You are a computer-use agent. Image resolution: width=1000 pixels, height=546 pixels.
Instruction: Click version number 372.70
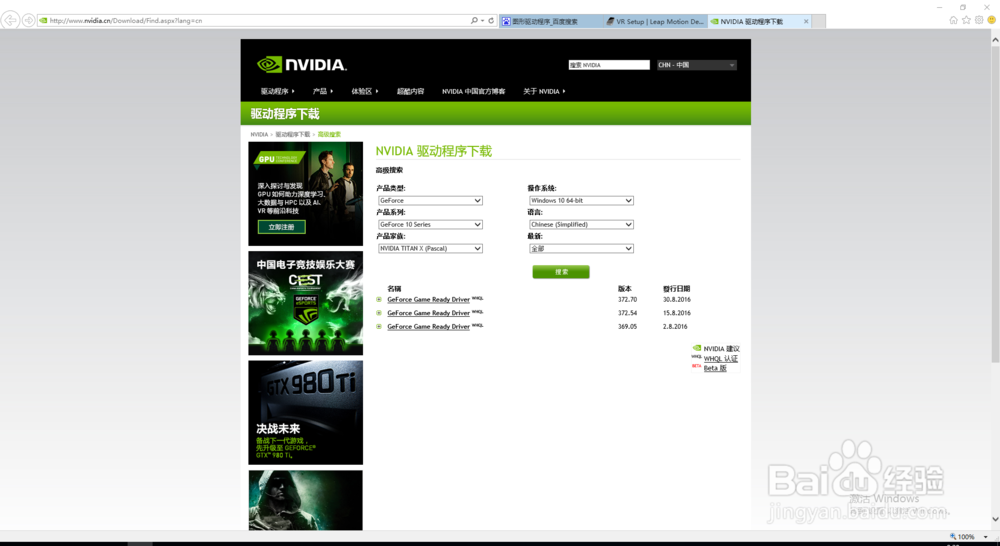[627, 299]
